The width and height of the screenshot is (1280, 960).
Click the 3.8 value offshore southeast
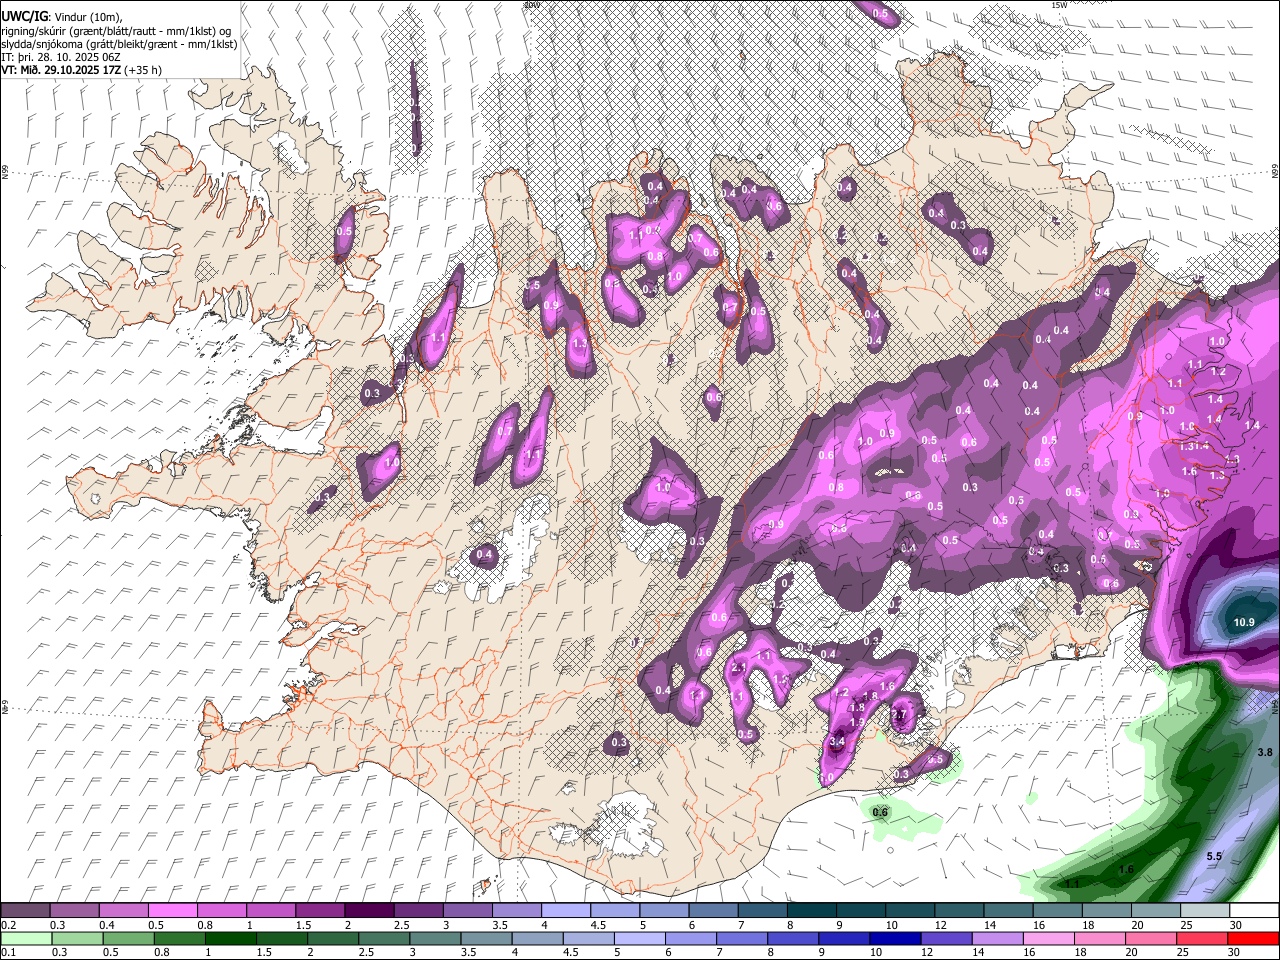coord(1264,752)
